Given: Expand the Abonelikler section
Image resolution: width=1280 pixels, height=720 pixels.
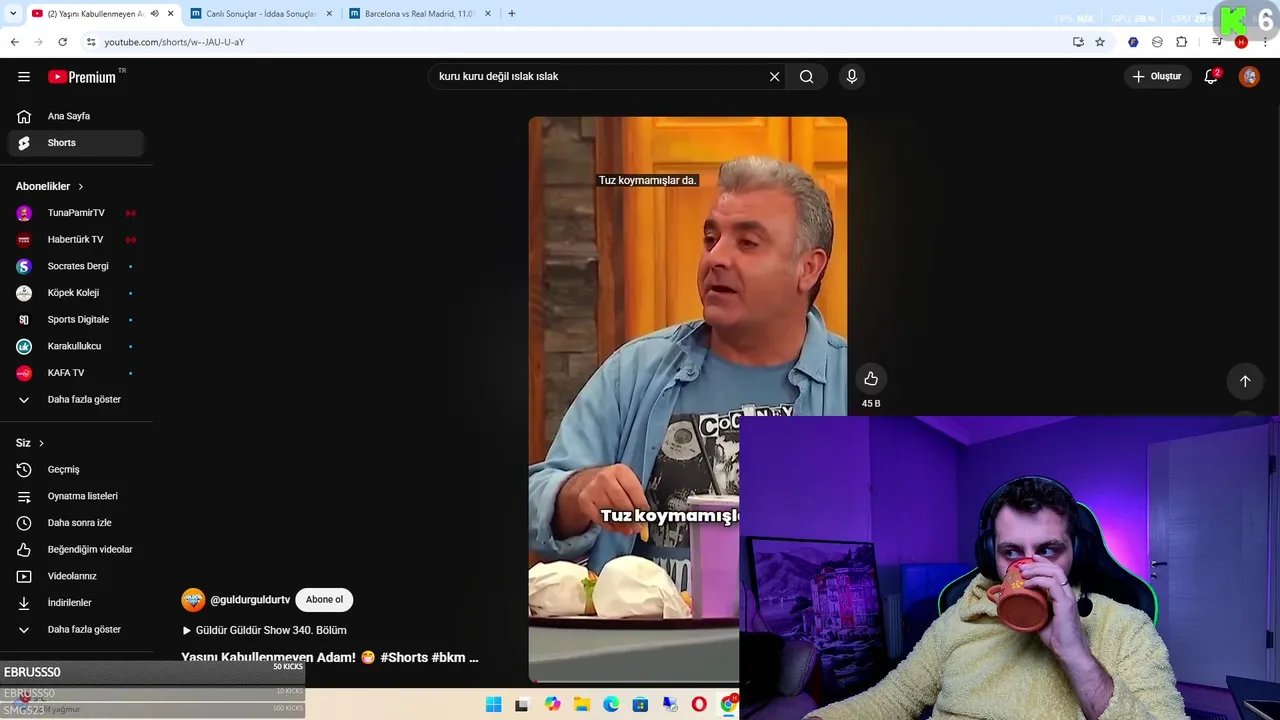Looking at the screenshot, I should (x=50, y=187).
